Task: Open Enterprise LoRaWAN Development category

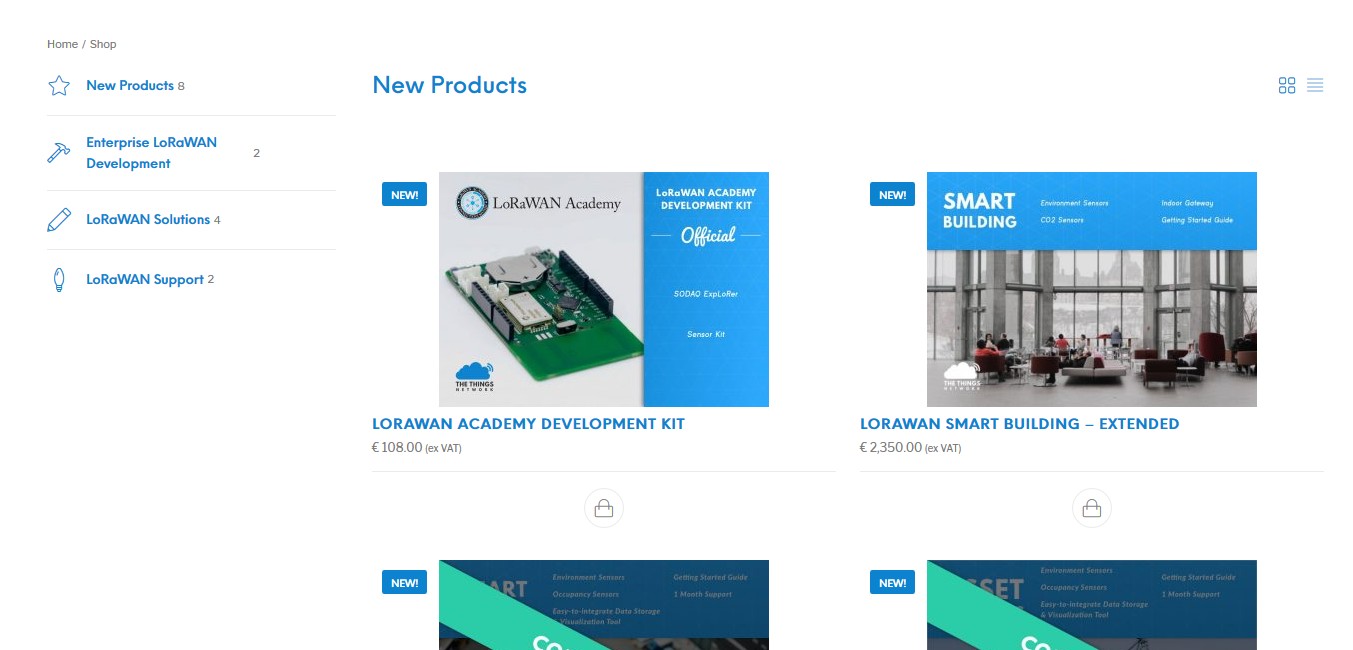Action: tap(151, 153)
